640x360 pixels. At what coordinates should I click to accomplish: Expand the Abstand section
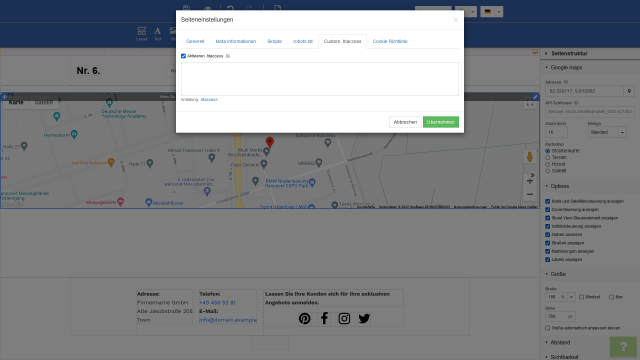click(560, 342)
